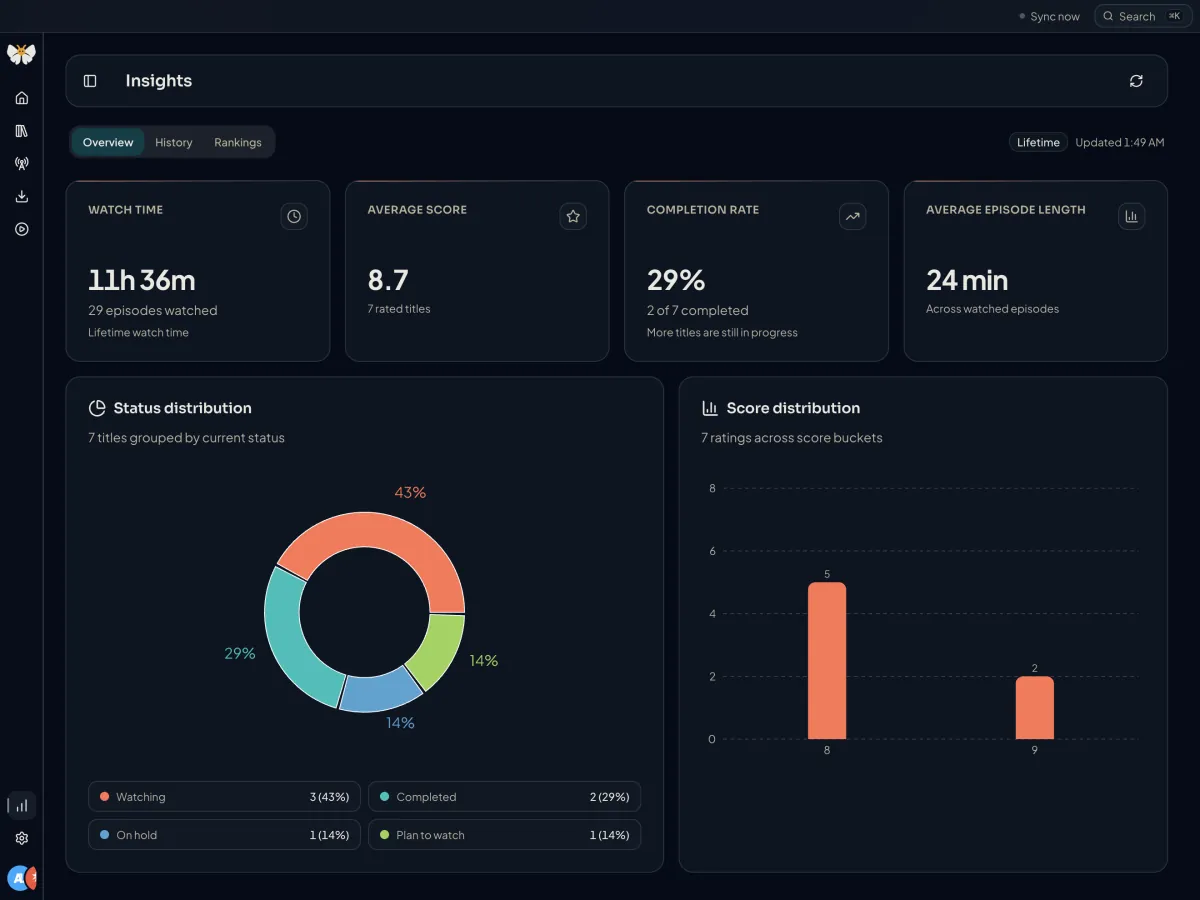The height and width of the screenshot is (900, 1200).
Task: Select the On hold legend row
Action: click(224, 835)
